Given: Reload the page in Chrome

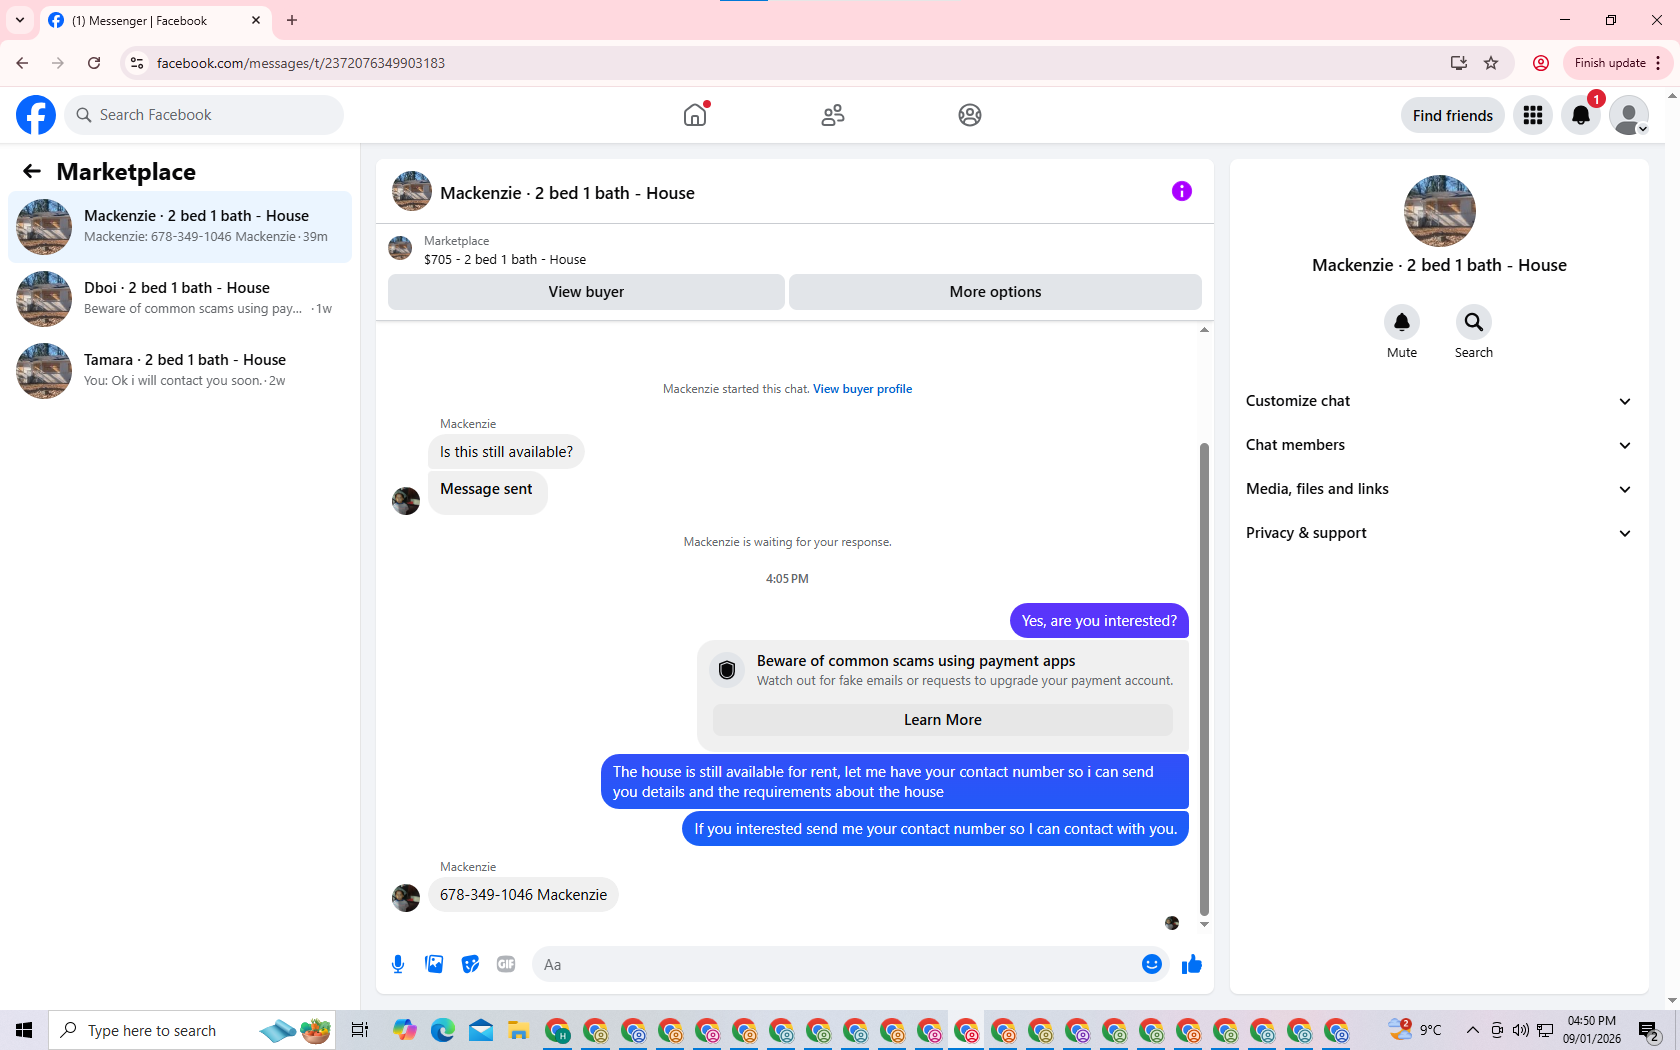Looking at the screenshot, I should click(x=94, y=63).
